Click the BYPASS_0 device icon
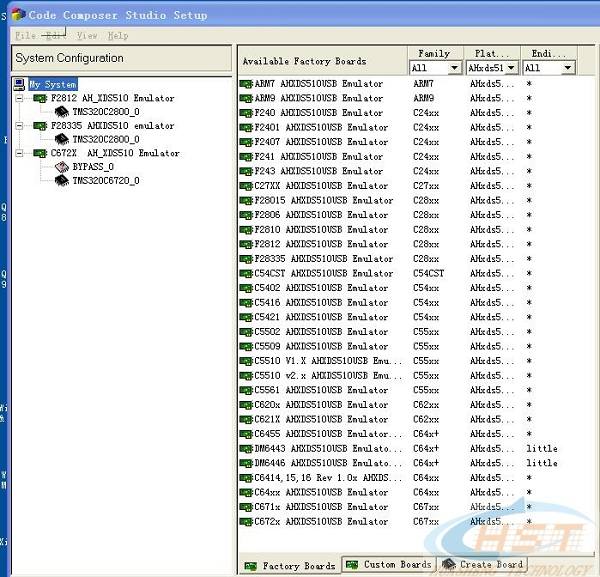 coord(62,167)
